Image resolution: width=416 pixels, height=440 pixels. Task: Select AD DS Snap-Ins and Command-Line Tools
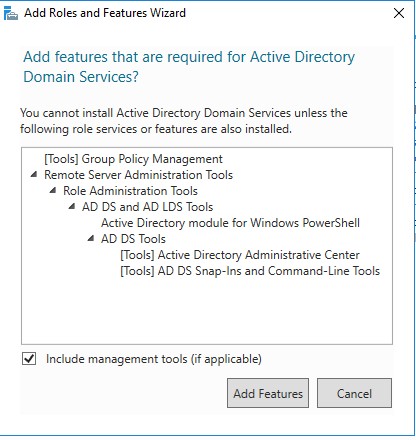[x=250, y=271]
